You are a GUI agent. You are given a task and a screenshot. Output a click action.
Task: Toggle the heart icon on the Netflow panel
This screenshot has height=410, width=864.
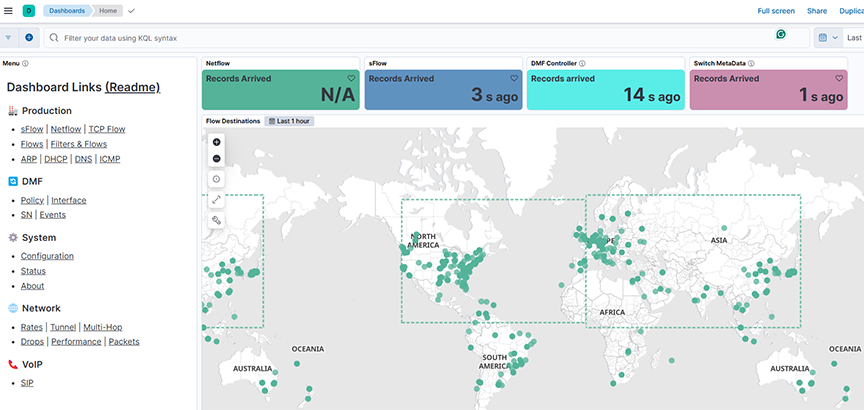(351, 78)
